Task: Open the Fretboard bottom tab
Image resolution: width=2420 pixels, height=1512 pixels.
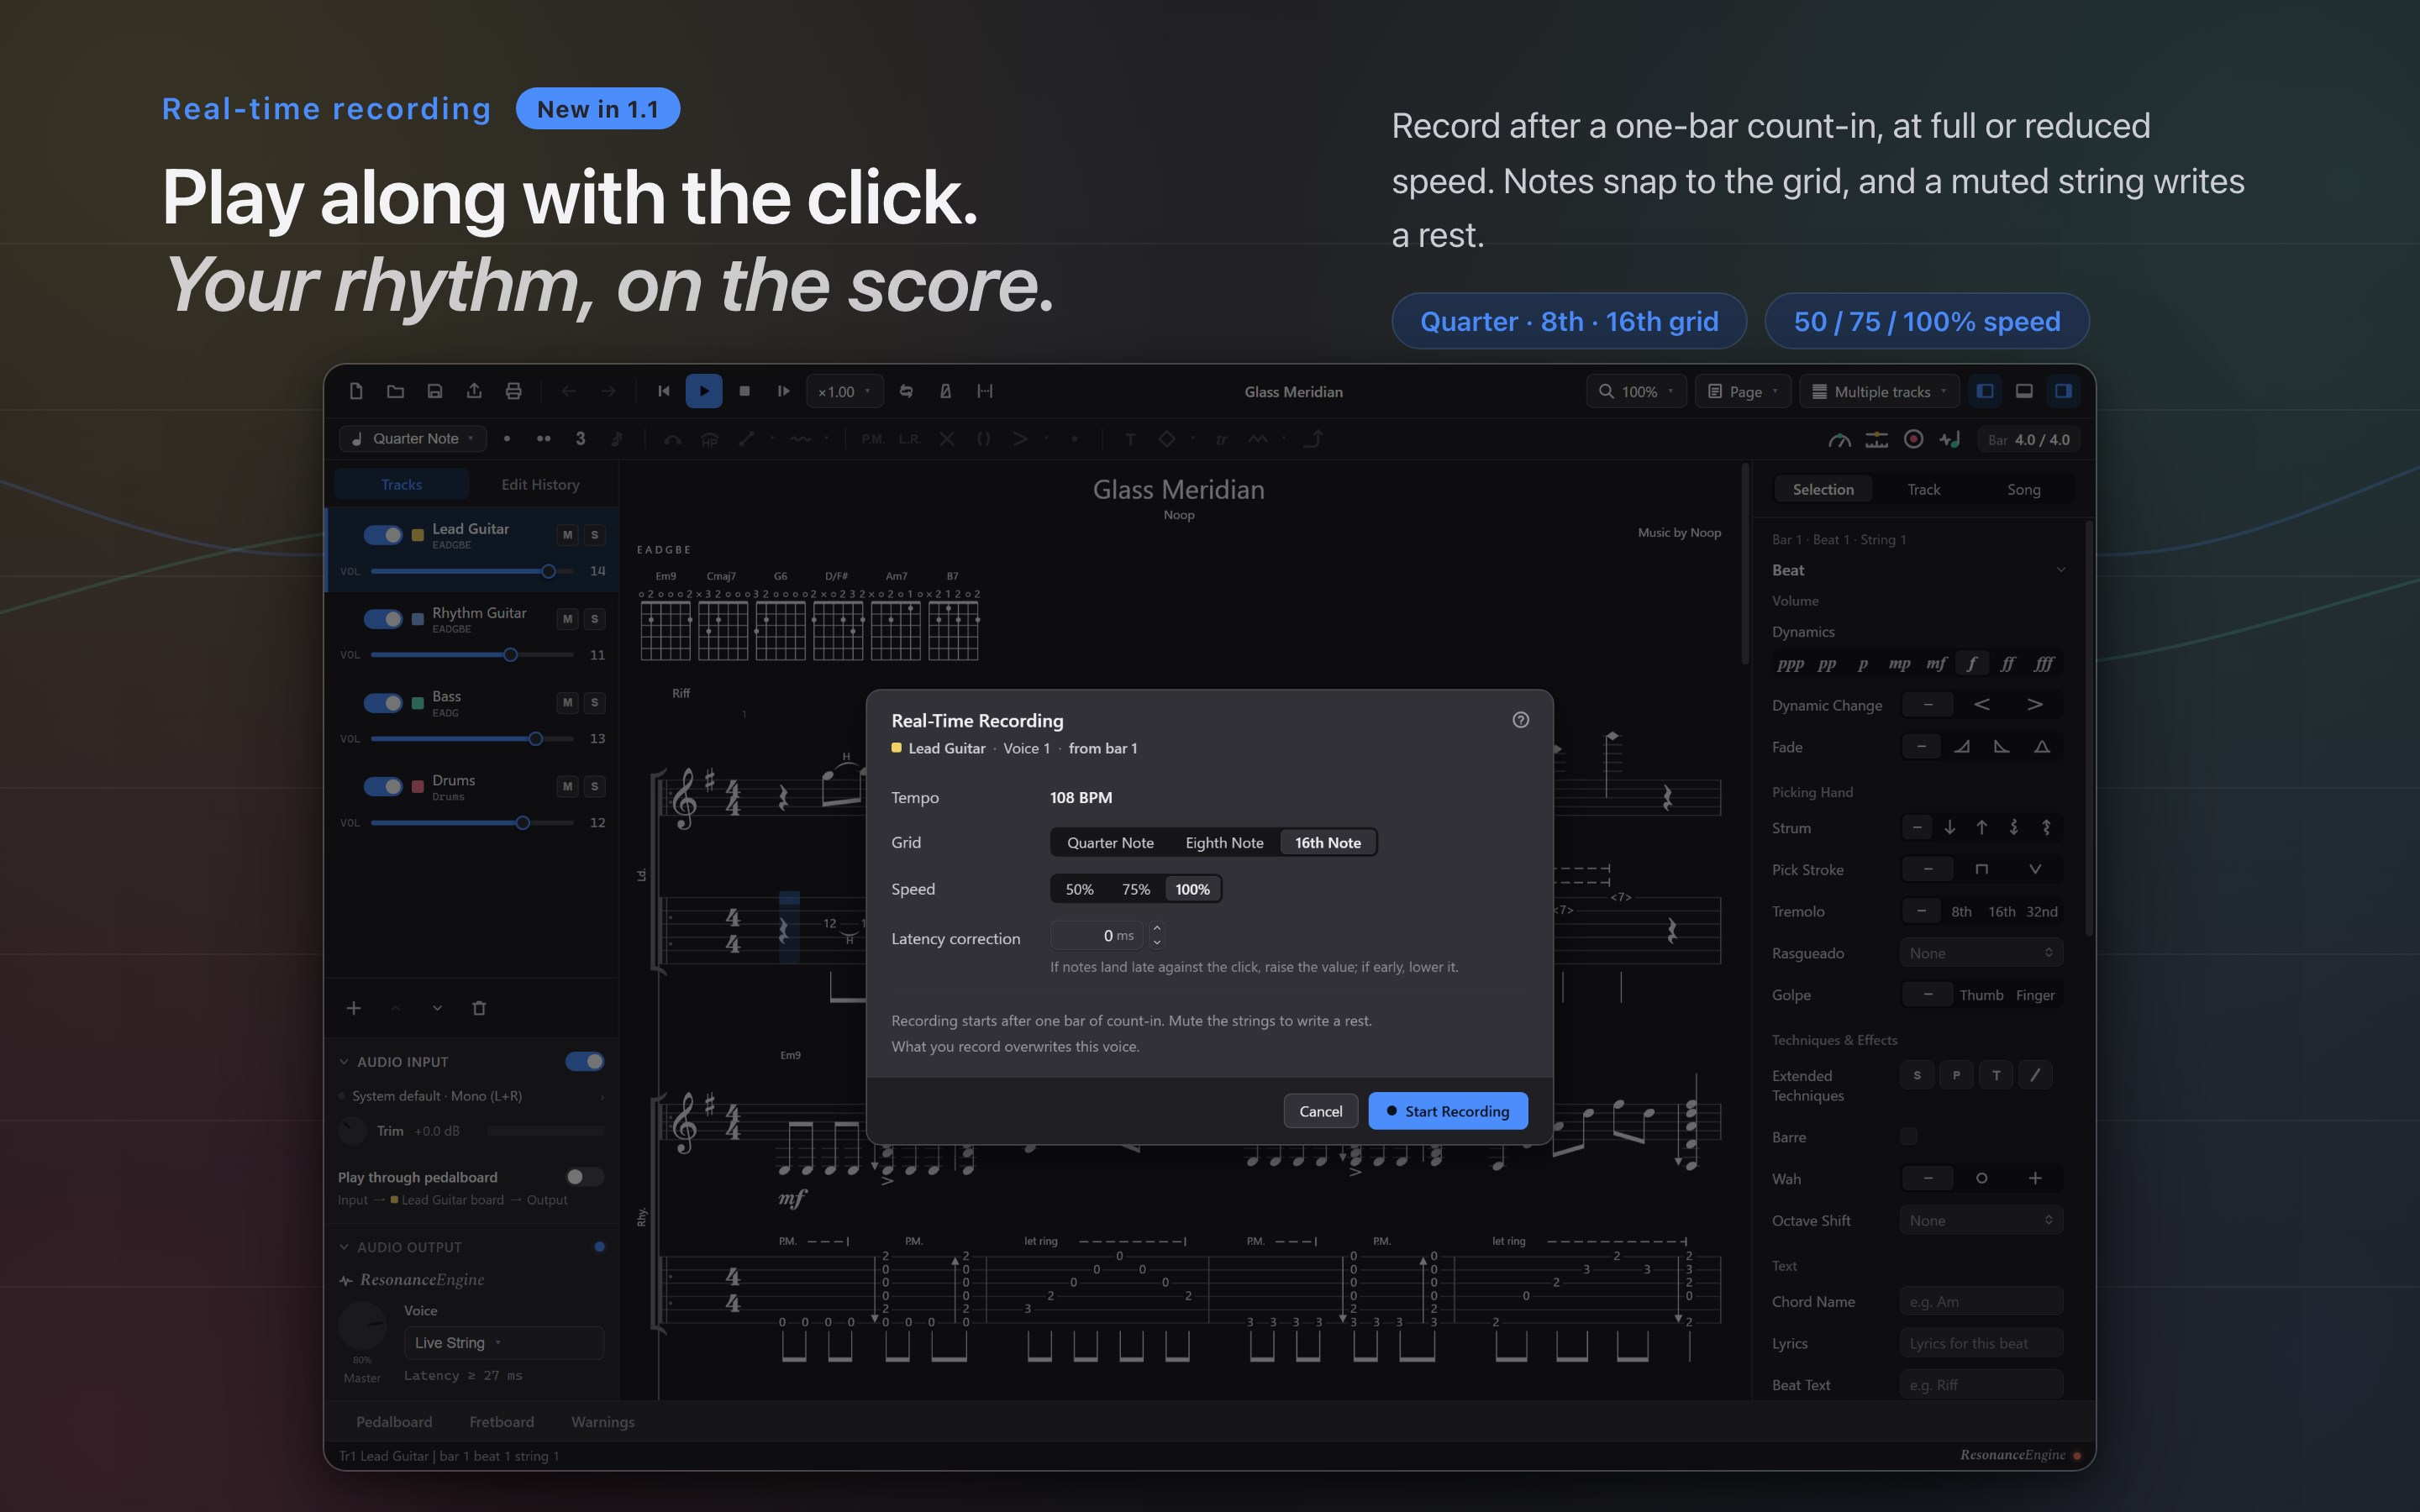Action: (x=501, y=1422)
